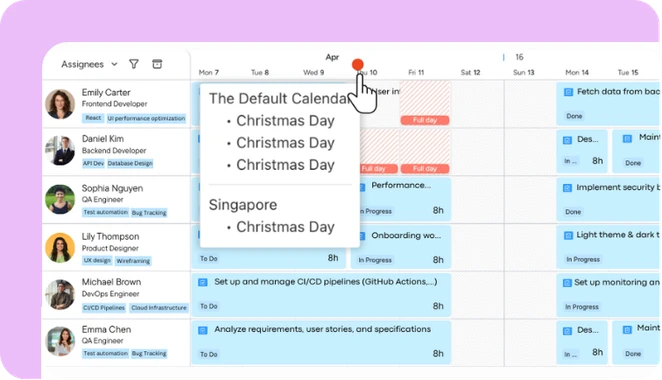Screen dimensions: 662x380
Task: Click the Singapore calendar heading in popup
Action: pos(243,204)
